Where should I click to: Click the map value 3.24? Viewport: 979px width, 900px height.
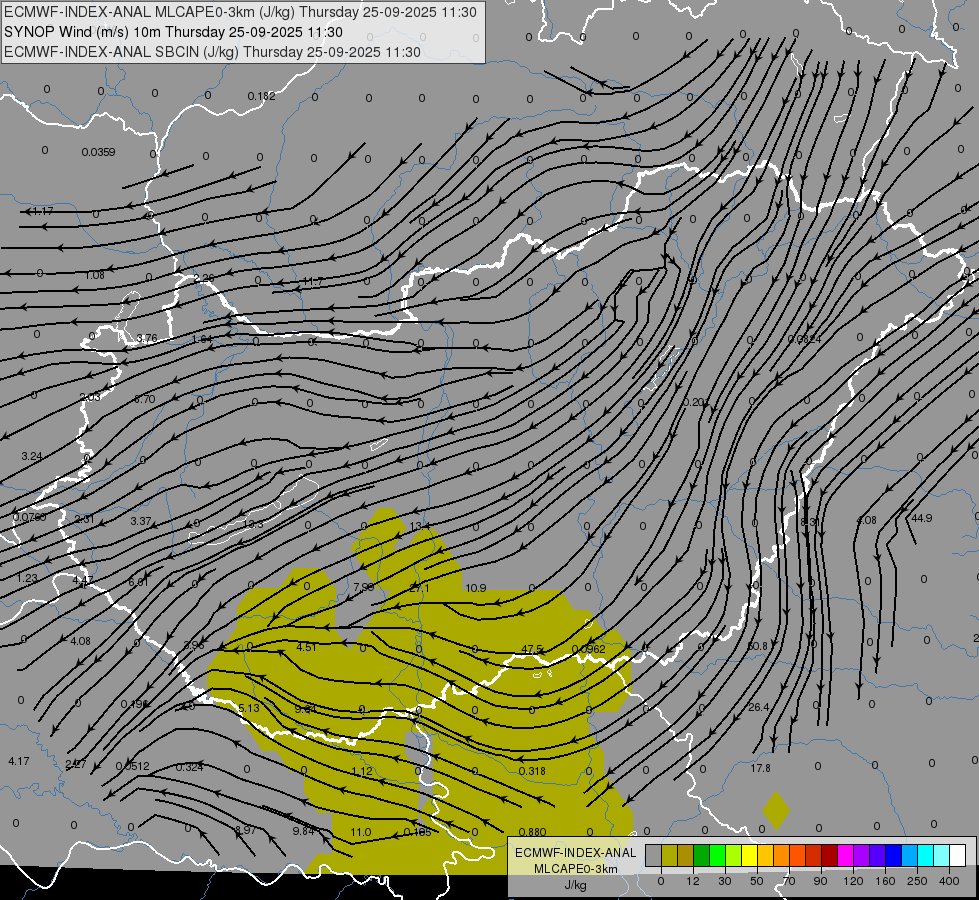[32, 456]
